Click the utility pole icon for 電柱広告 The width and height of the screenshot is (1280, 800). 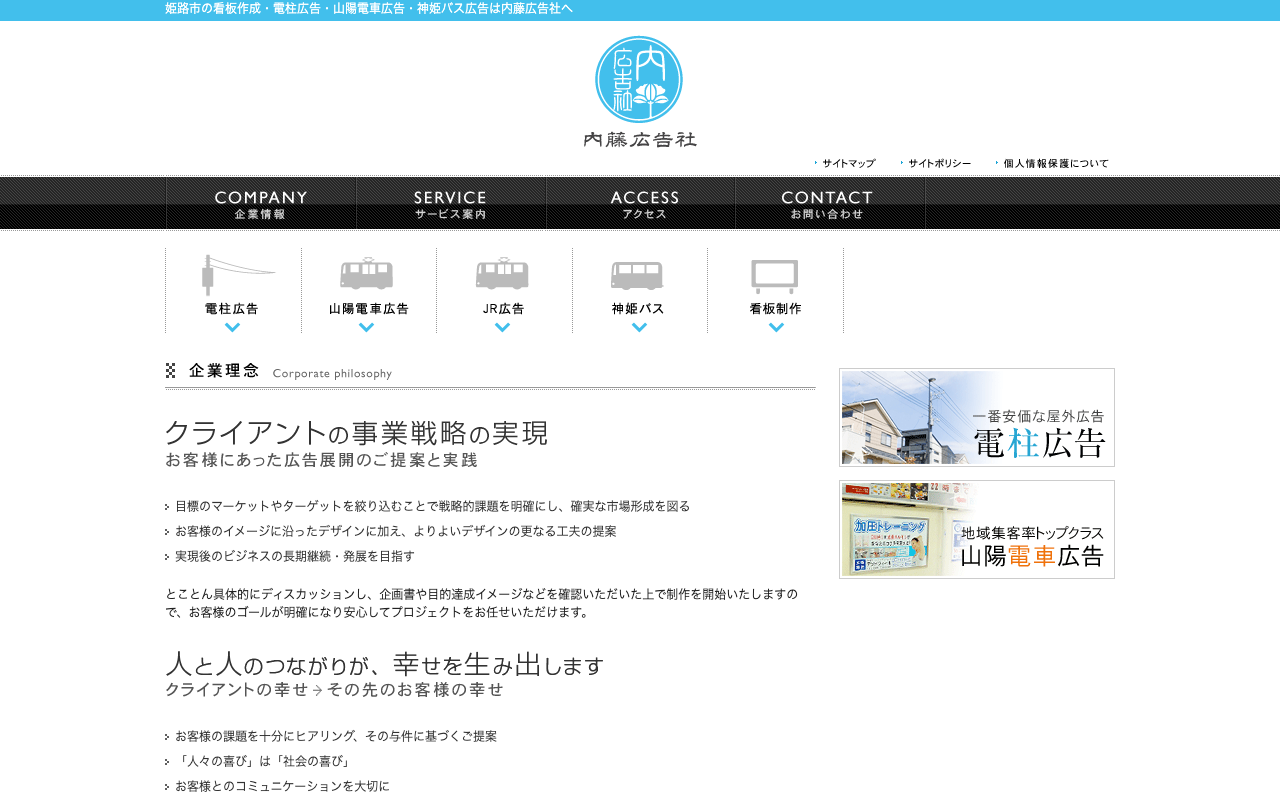coord(238,275)
